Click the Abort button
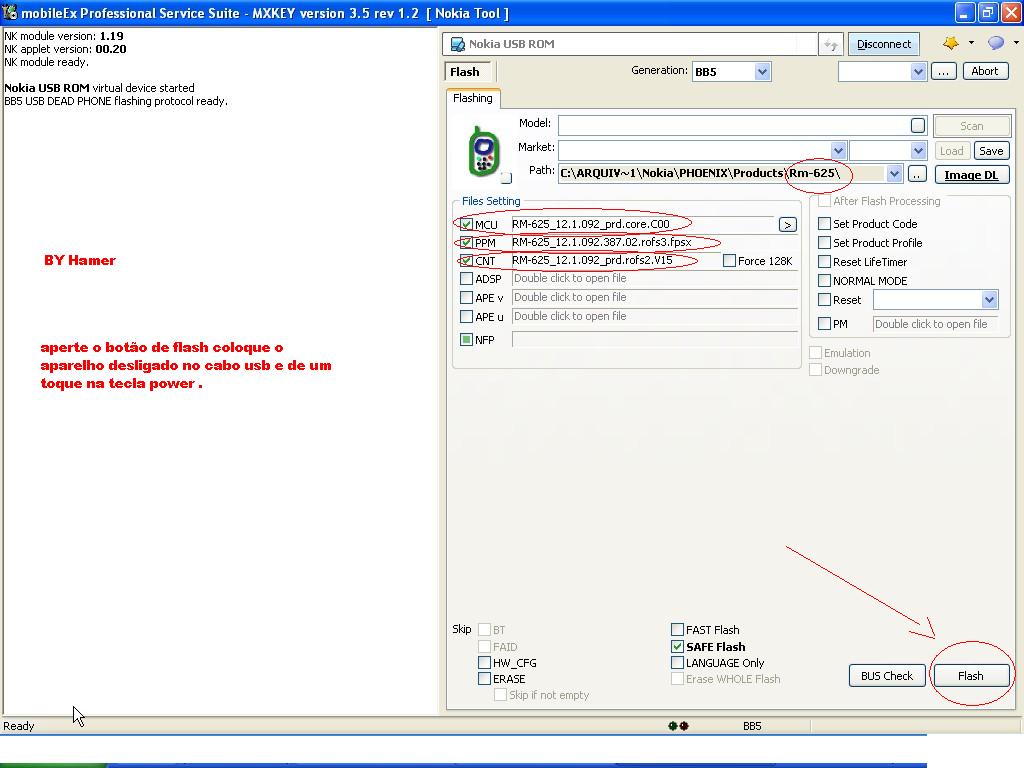This screenshot has width=1024, height=768. tap(984, 71)
